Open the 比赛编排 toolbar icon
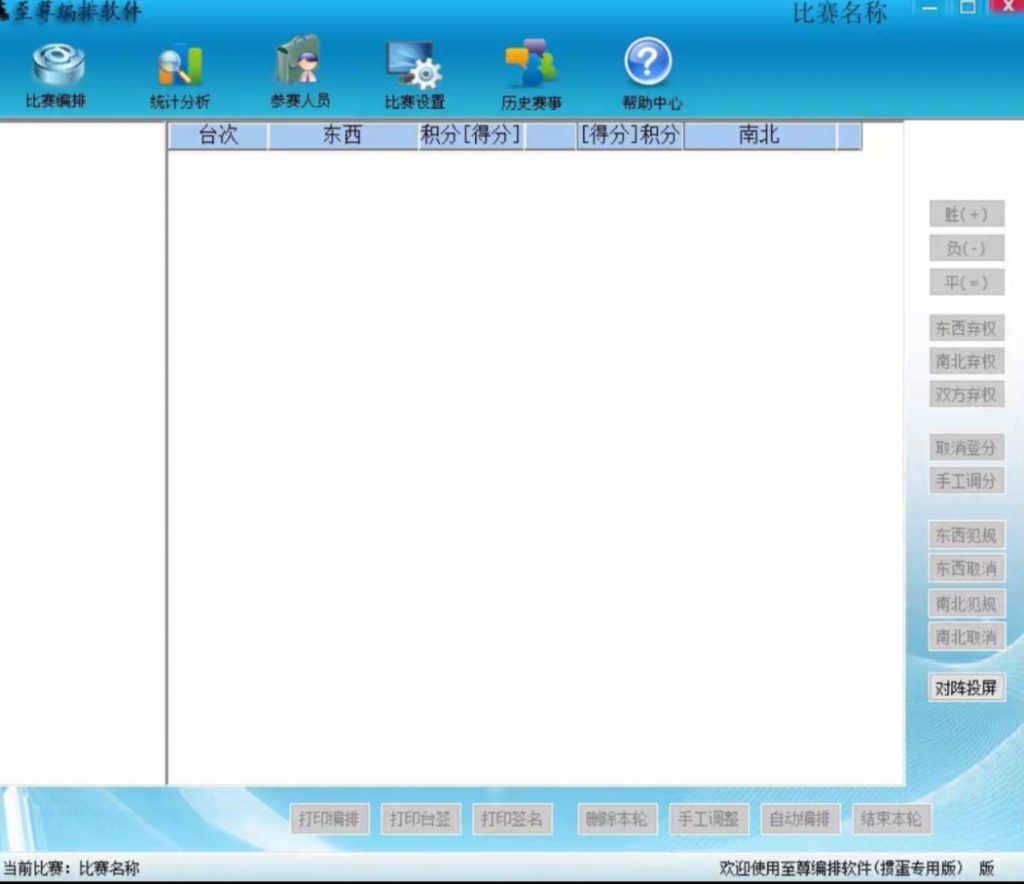This screenshot has width=1024, height=884. (57, 74)
